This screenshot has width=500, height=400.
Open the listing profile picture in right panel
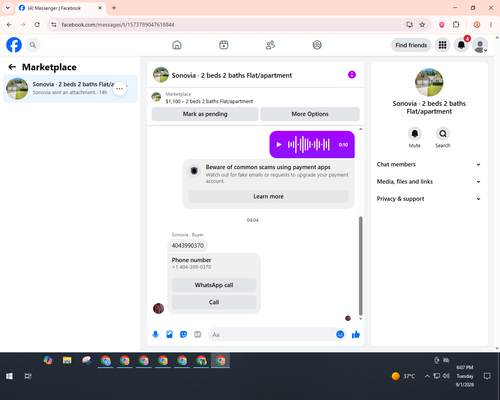click(x=429, y=82)
